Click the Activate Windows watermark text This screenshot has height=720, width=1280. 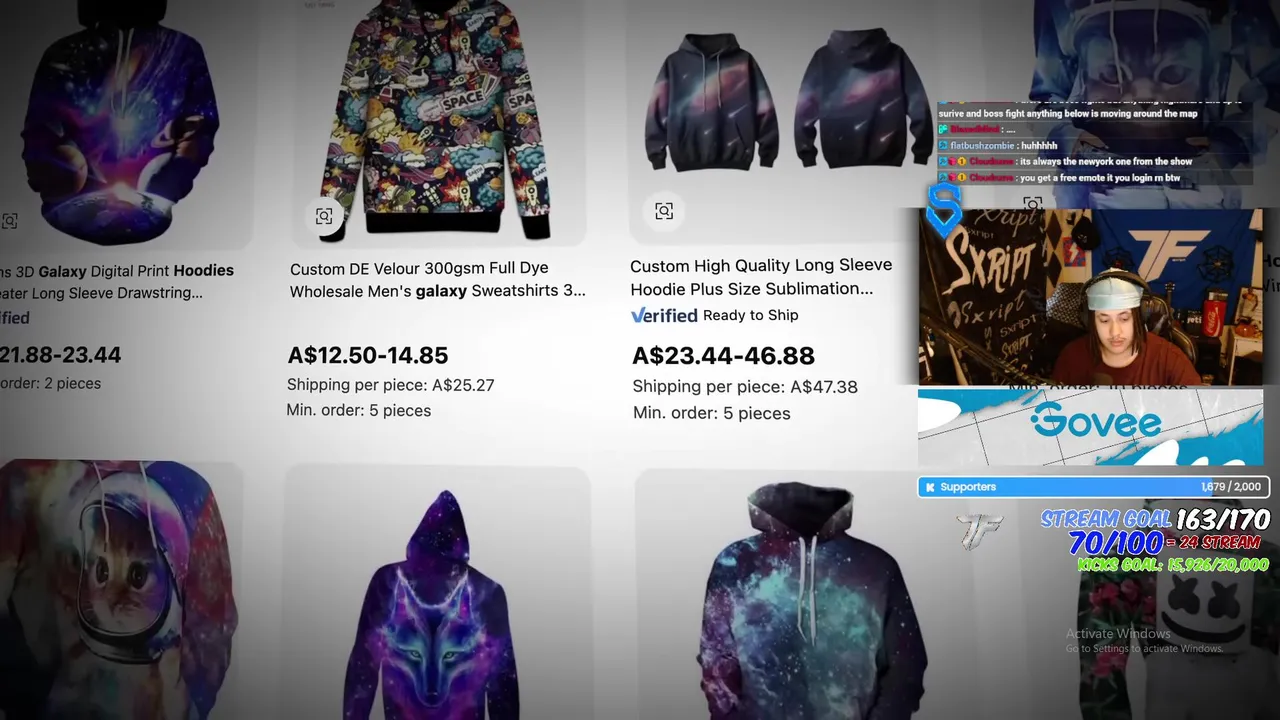pyautogui.click(x=1118, y=634)
